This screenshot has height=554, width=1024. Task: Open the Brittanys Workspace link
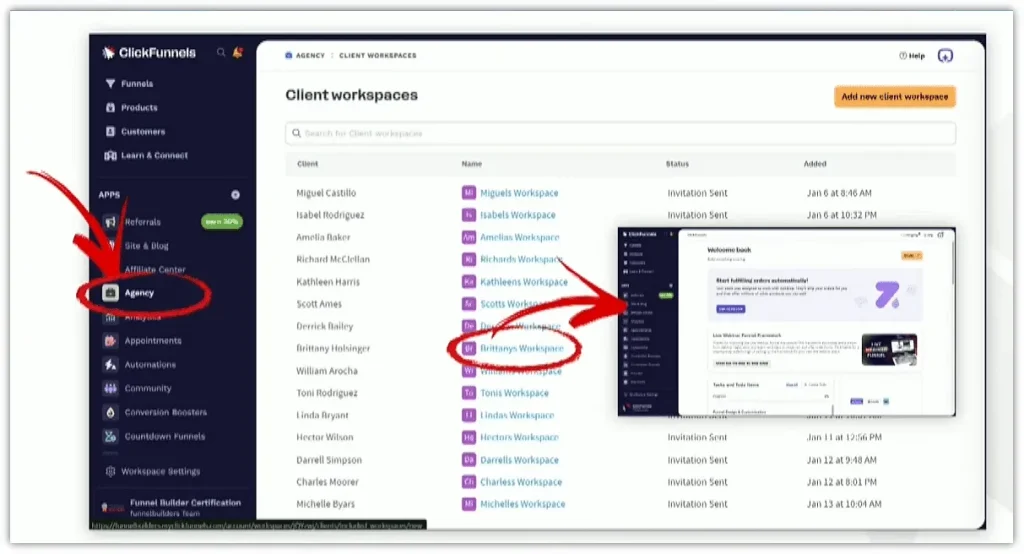(521, 349)
